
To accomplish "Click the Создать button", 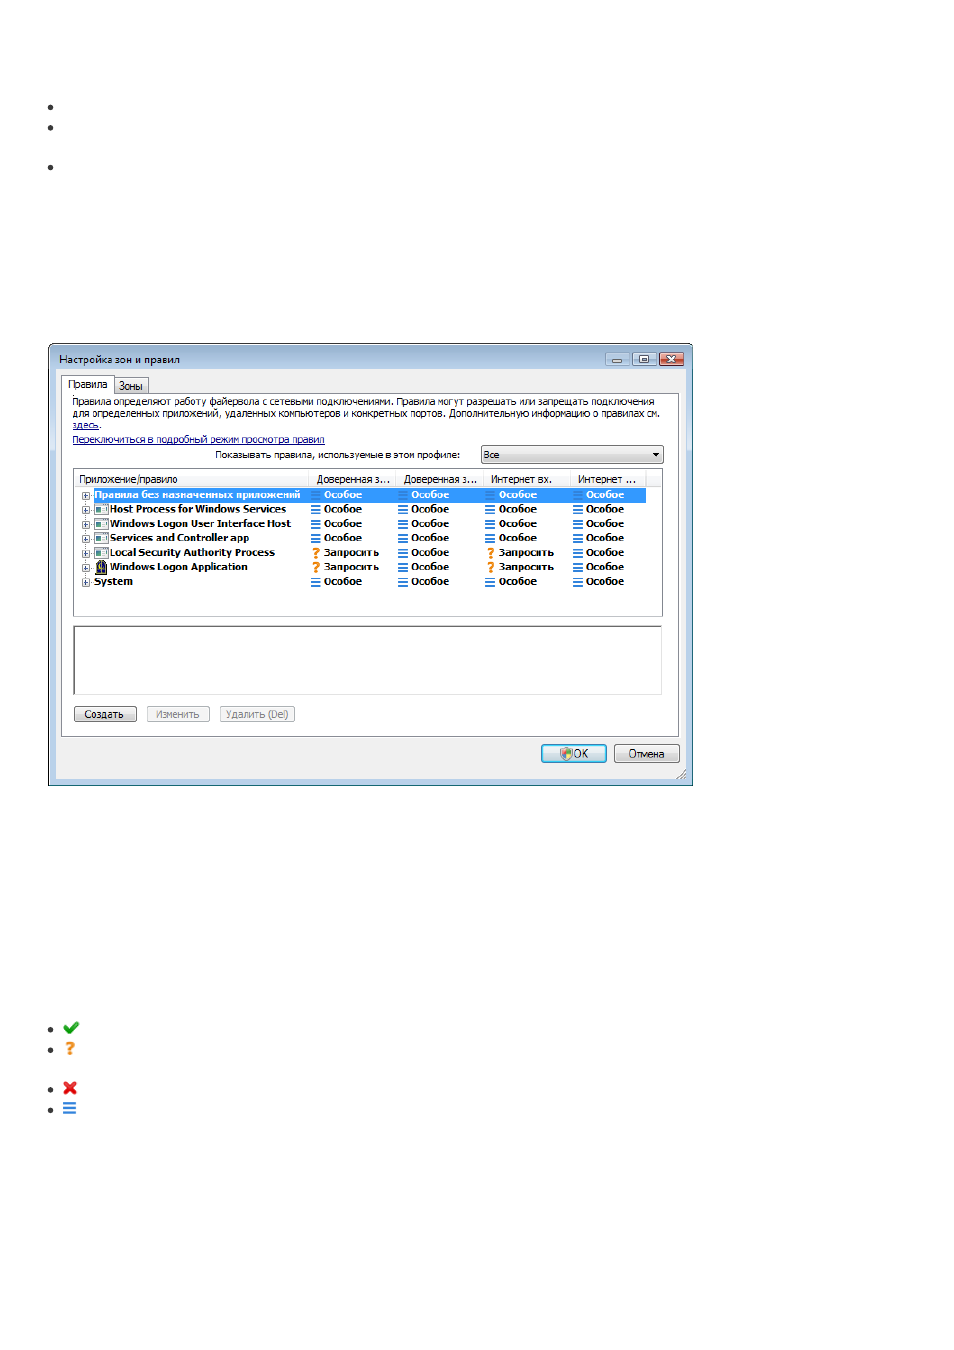I will 105,714.
